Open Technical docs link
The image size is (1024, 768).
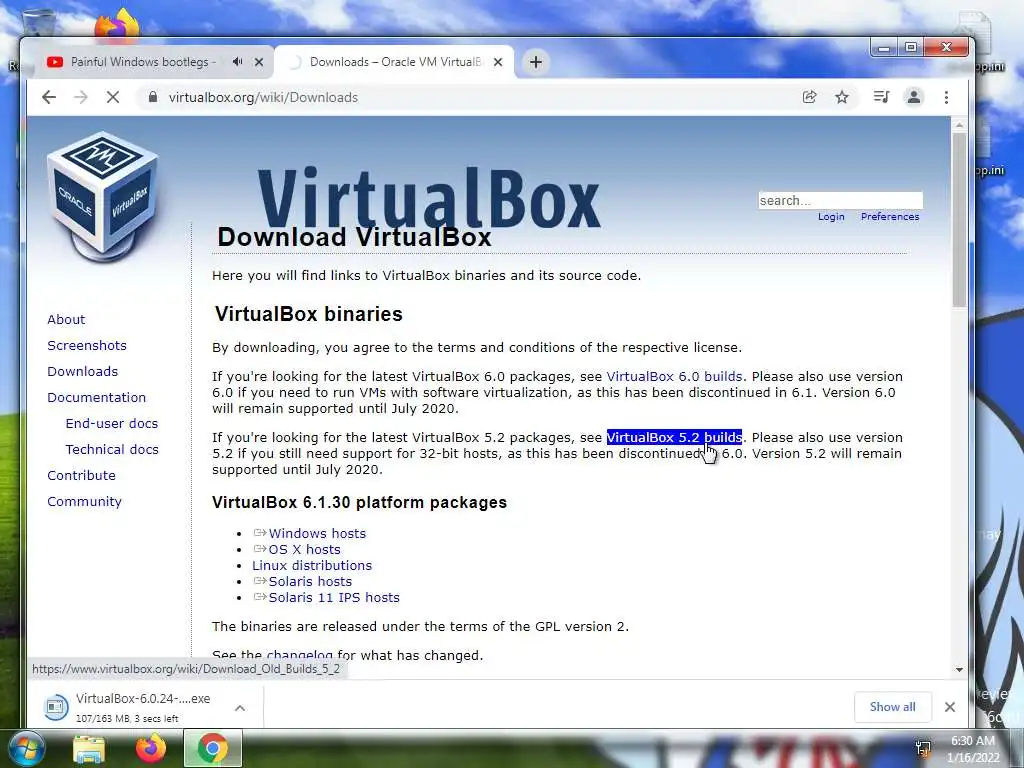[112, 449]
